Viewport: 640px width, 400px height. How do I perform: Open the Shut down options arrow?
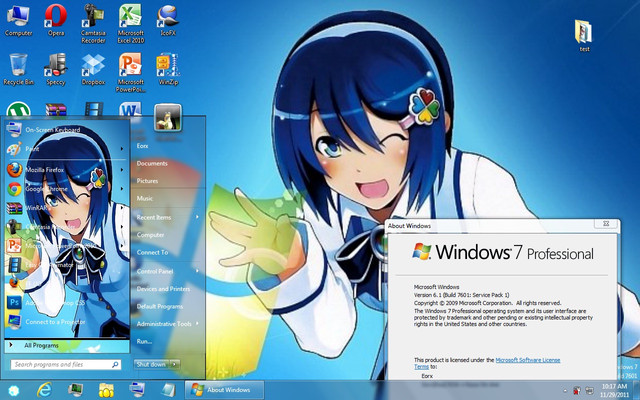[174, 364]
